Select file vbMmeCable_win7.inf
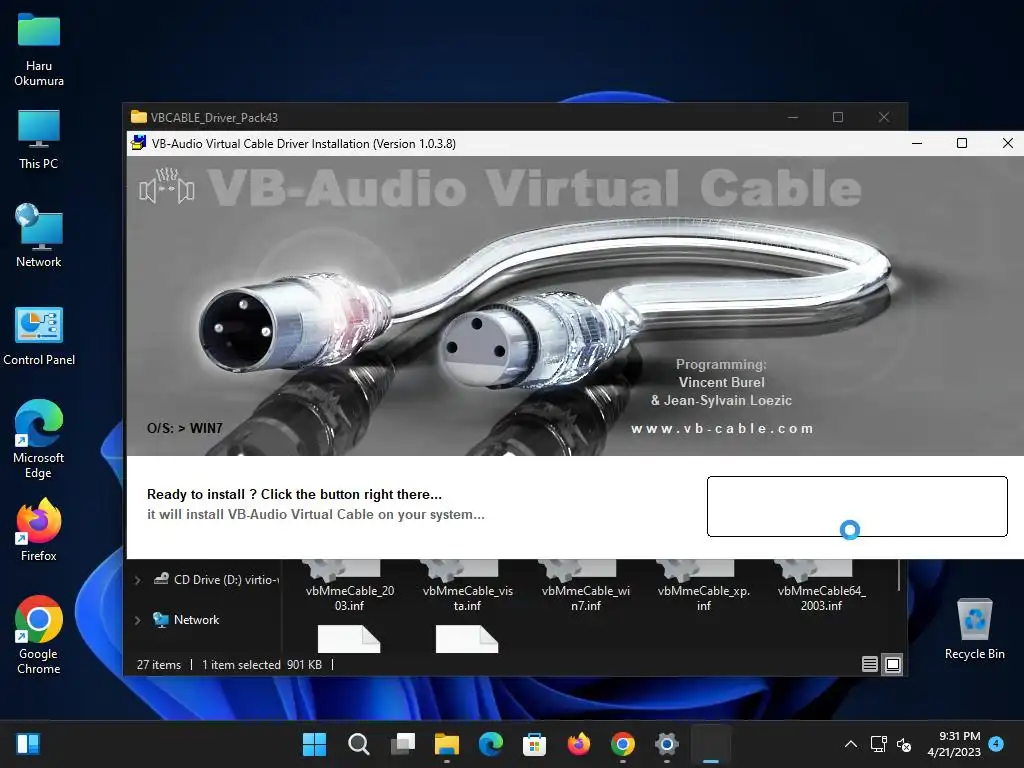1024x768 pixels. 586,586
